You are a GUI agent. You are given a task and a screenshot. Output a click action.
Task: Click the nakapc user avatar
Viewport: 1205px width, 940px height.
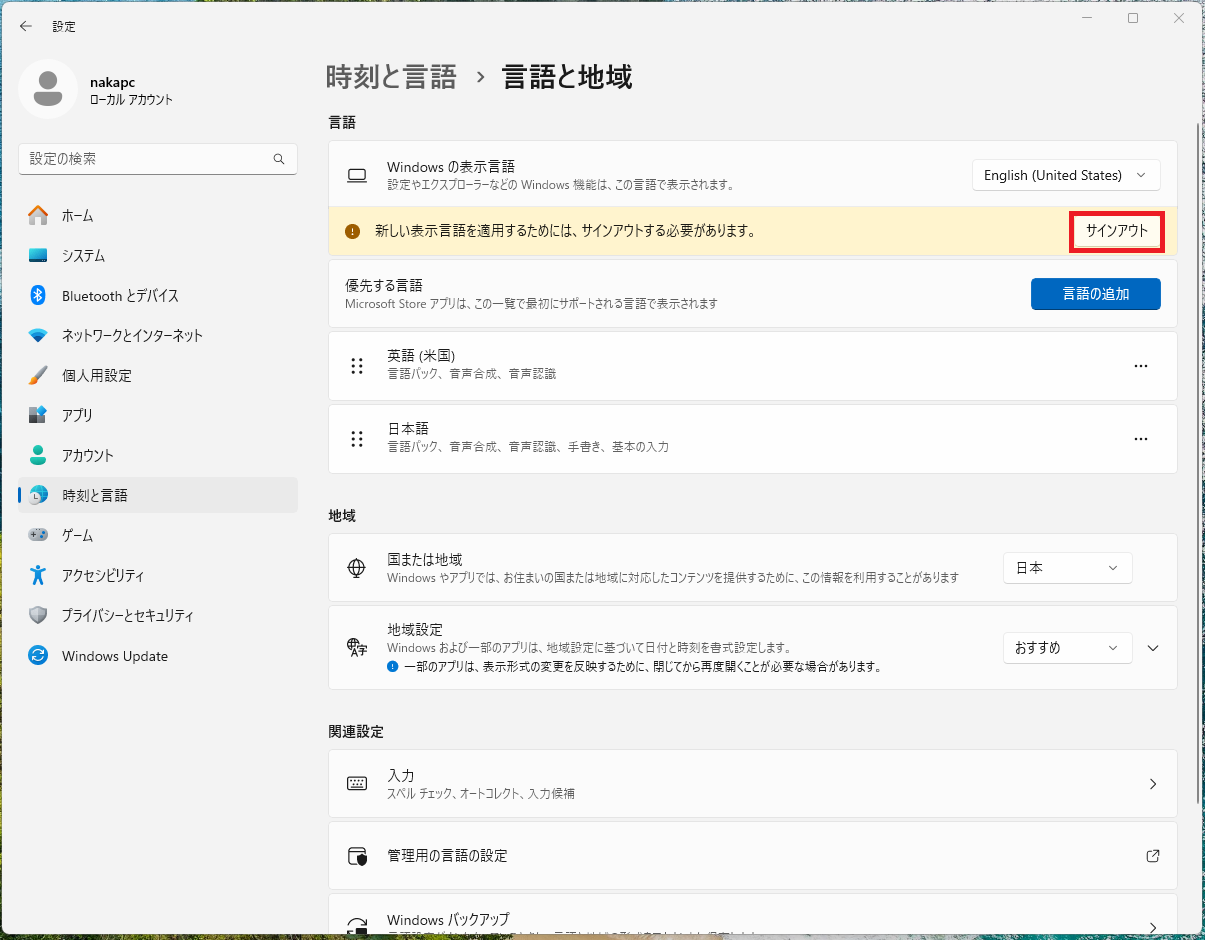(47, 89)
